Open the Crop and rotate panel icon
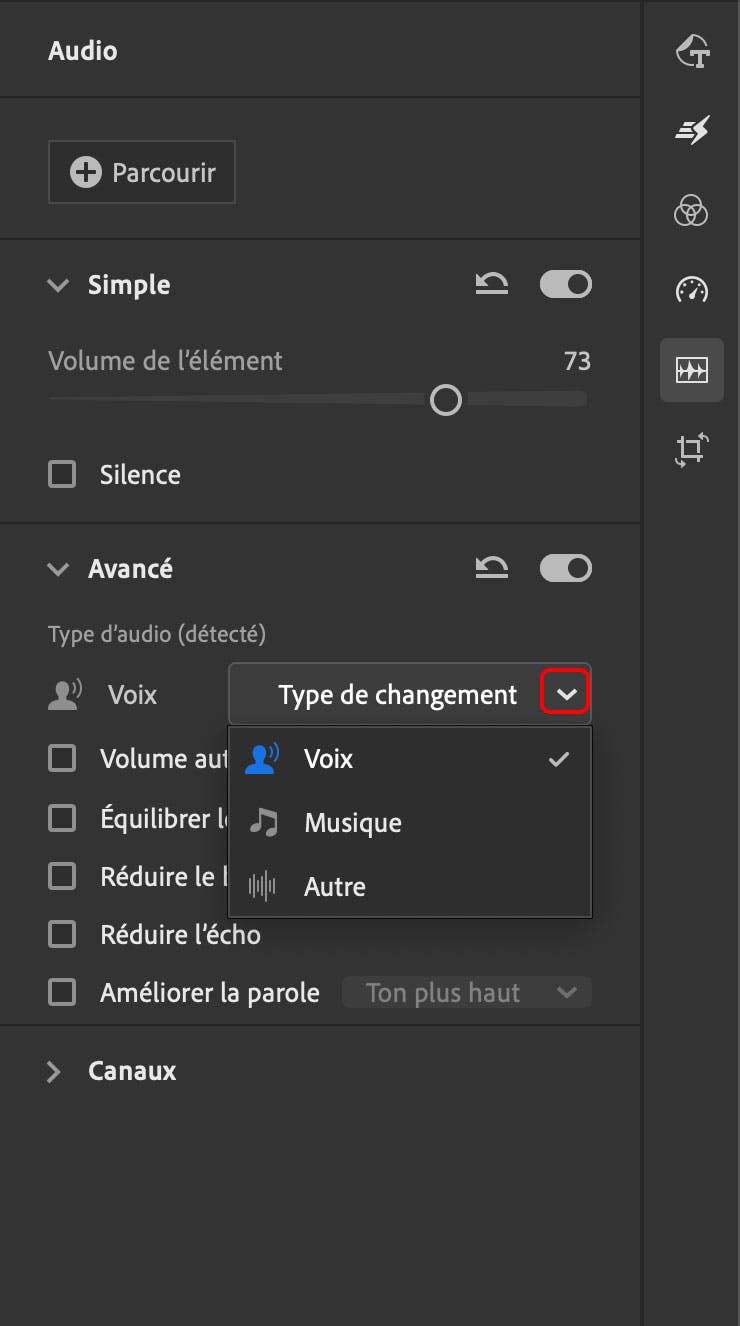The image size is (740, 1326). tap(692, 450)
